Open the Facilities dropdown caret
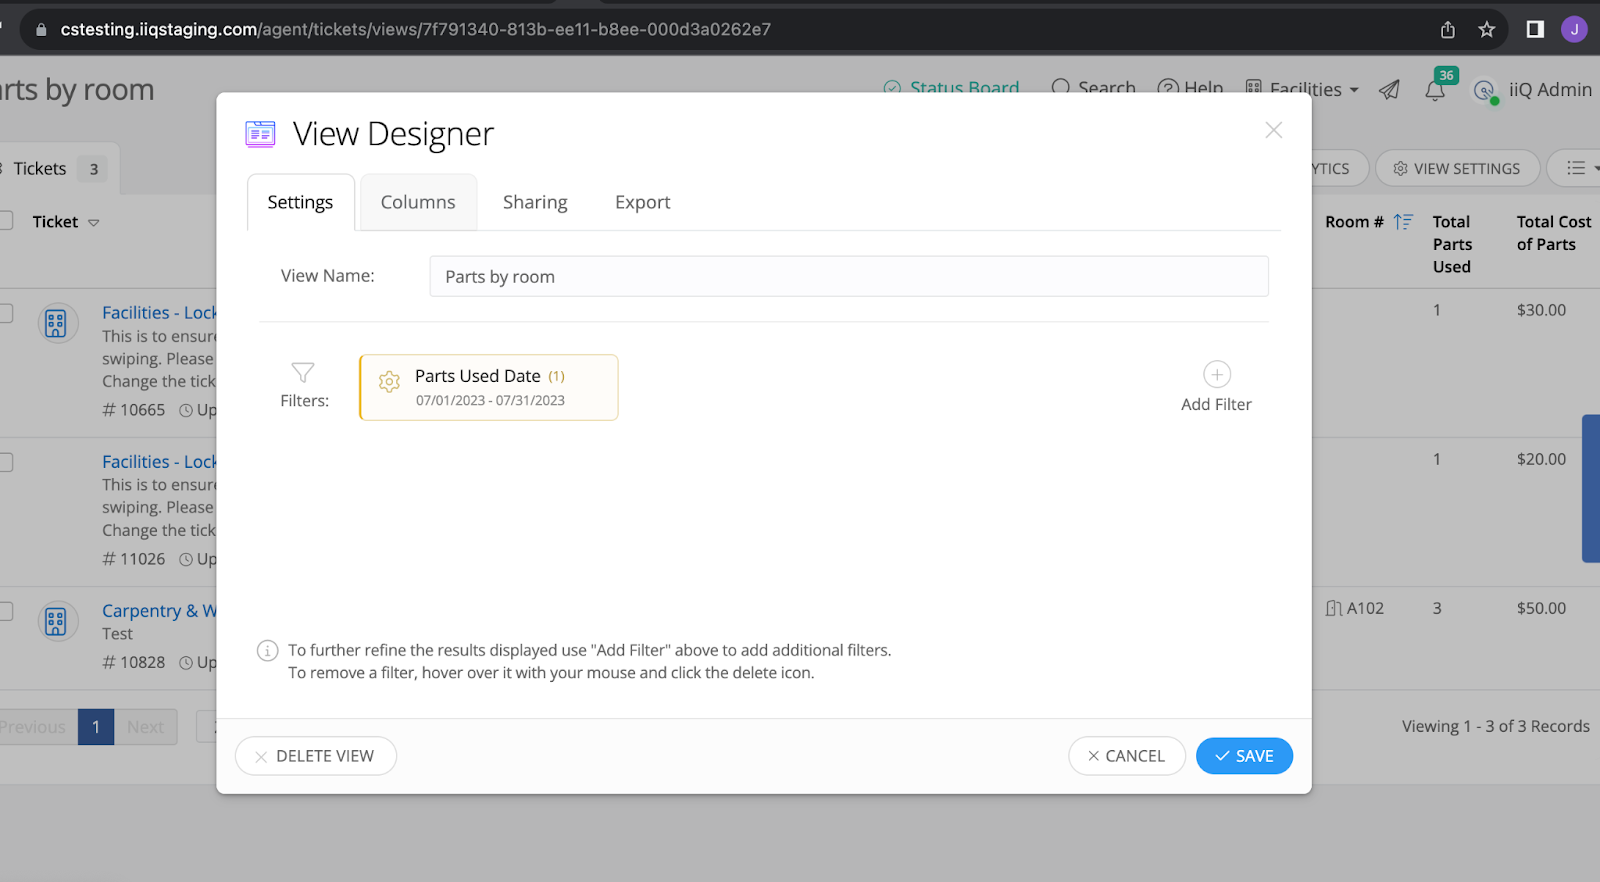The height and width of the screenshot is (882, 1600). (x=1354, y=90)
